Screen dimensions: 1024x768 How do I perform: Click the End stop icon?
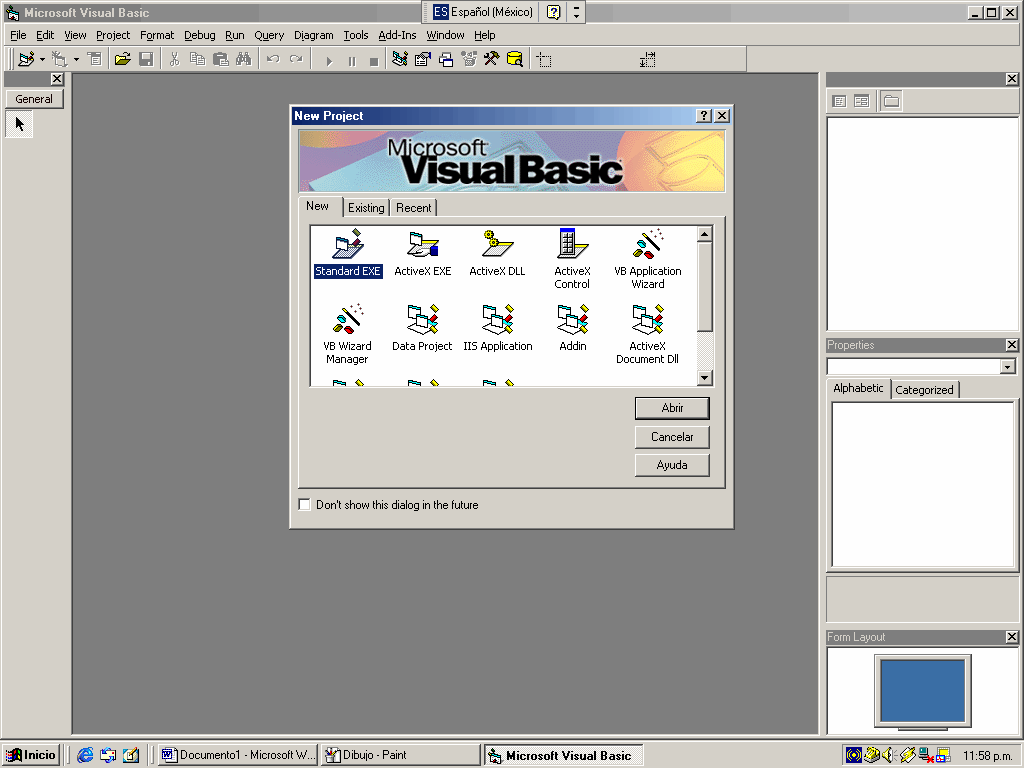click(x=374, y=61)
